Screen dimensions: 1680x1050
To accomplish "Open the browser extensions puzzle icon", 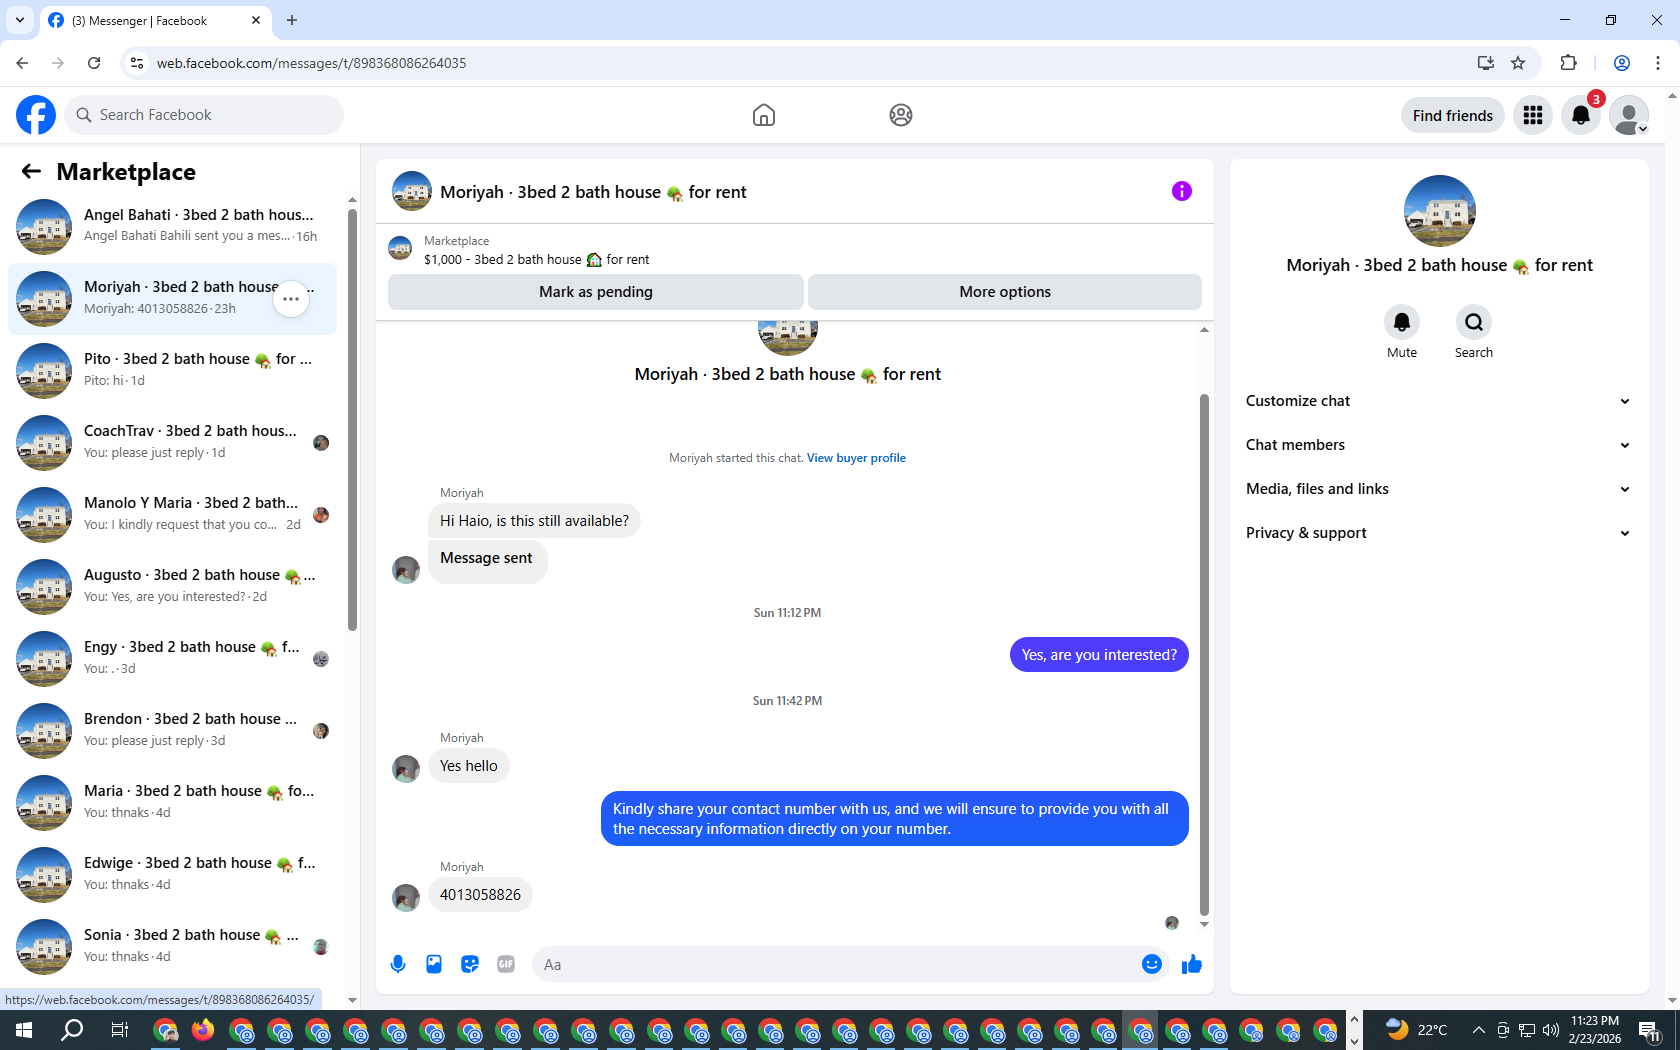I will [x=1568, y=63].
